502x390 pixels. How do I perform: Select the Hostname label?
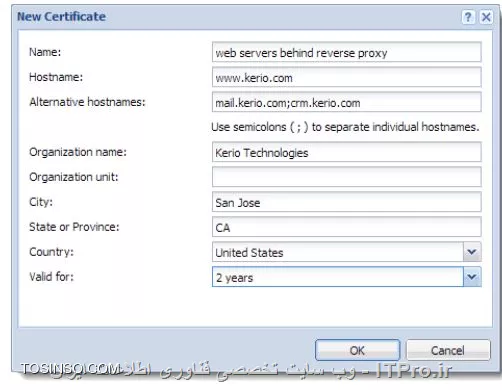(x=56, y=77)
